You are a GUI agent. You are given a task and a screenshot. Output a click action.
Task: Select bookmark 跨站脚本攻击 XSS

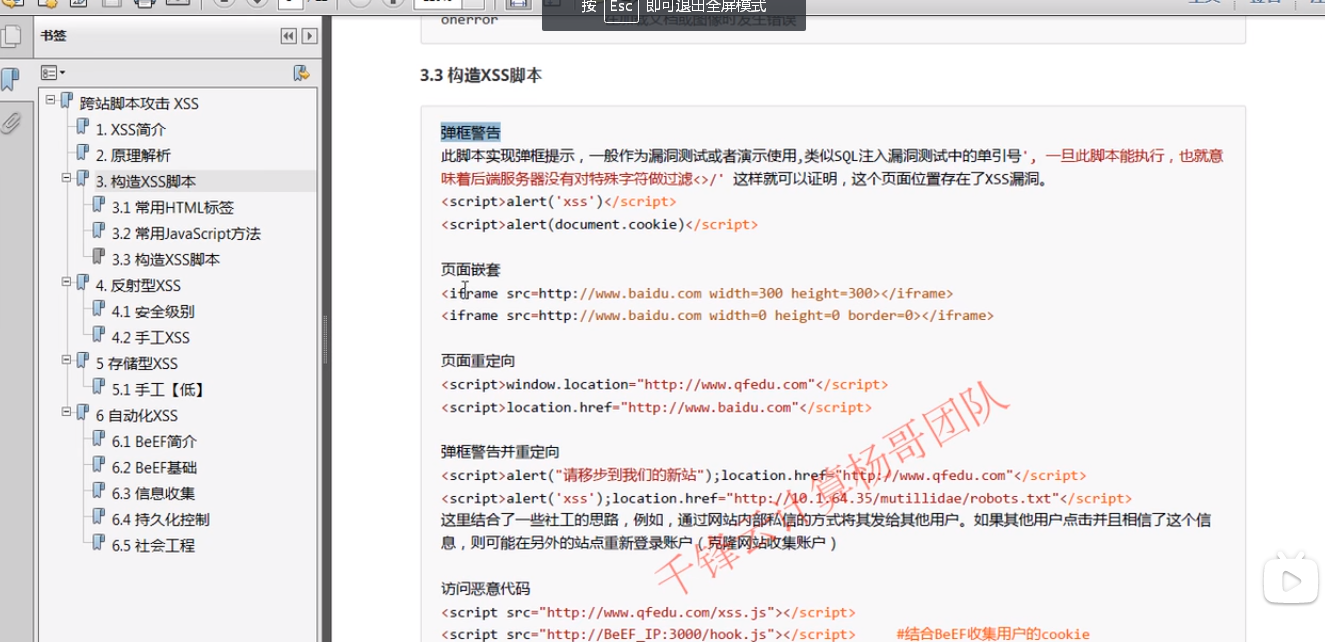click(139, 104)
